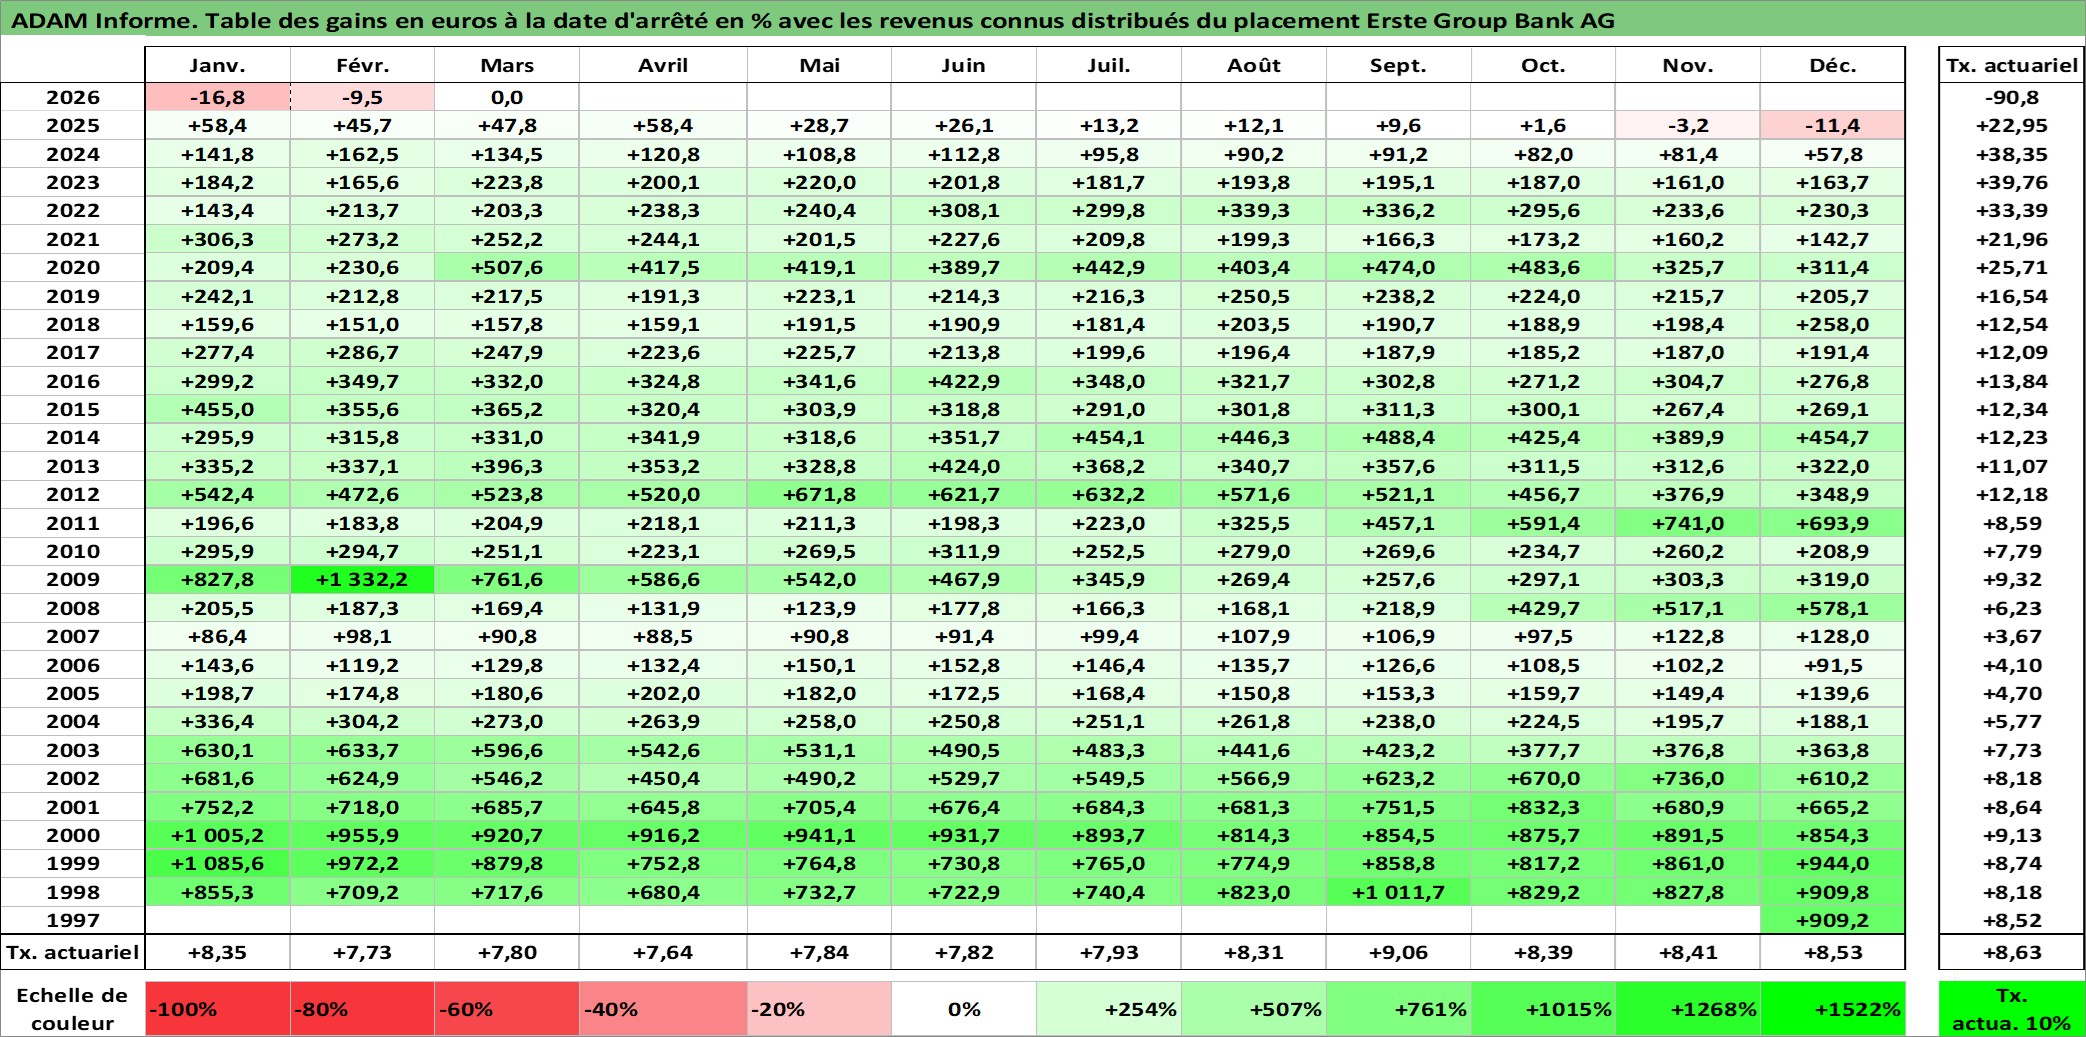Click the 'Echelle de couleur' legend label

(x=73, y=1009)
